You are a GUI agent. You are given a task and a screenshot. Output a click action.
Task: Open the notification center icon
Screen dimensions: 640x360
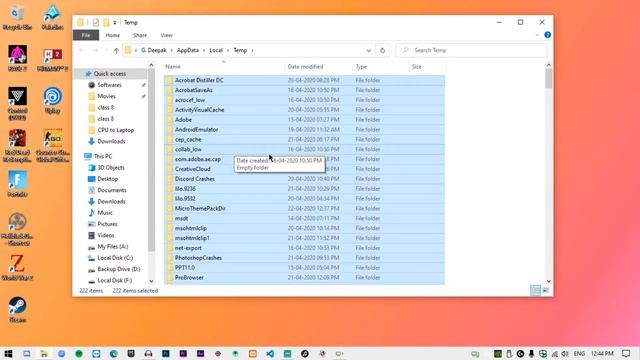627,353
